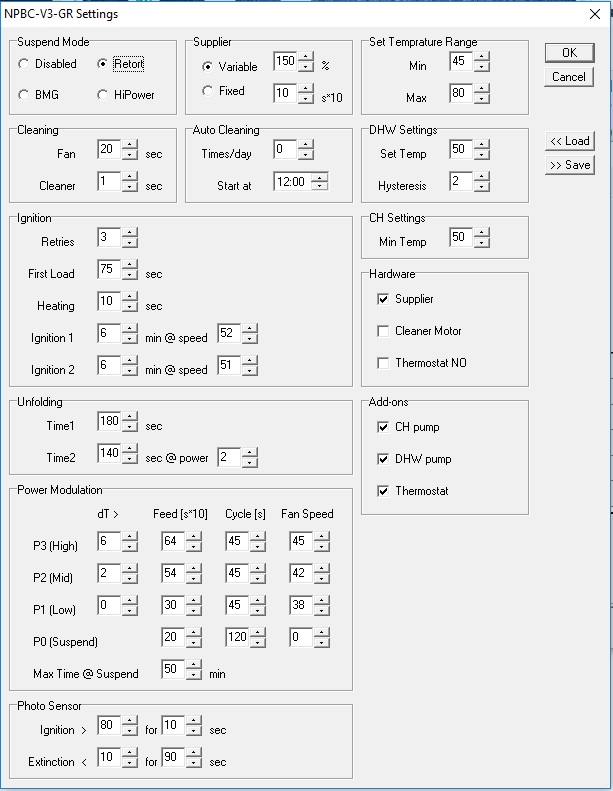Choose the HiPower suspend mode option
Viewport: 613px width, 791px height.
click(x=103, y=95)
